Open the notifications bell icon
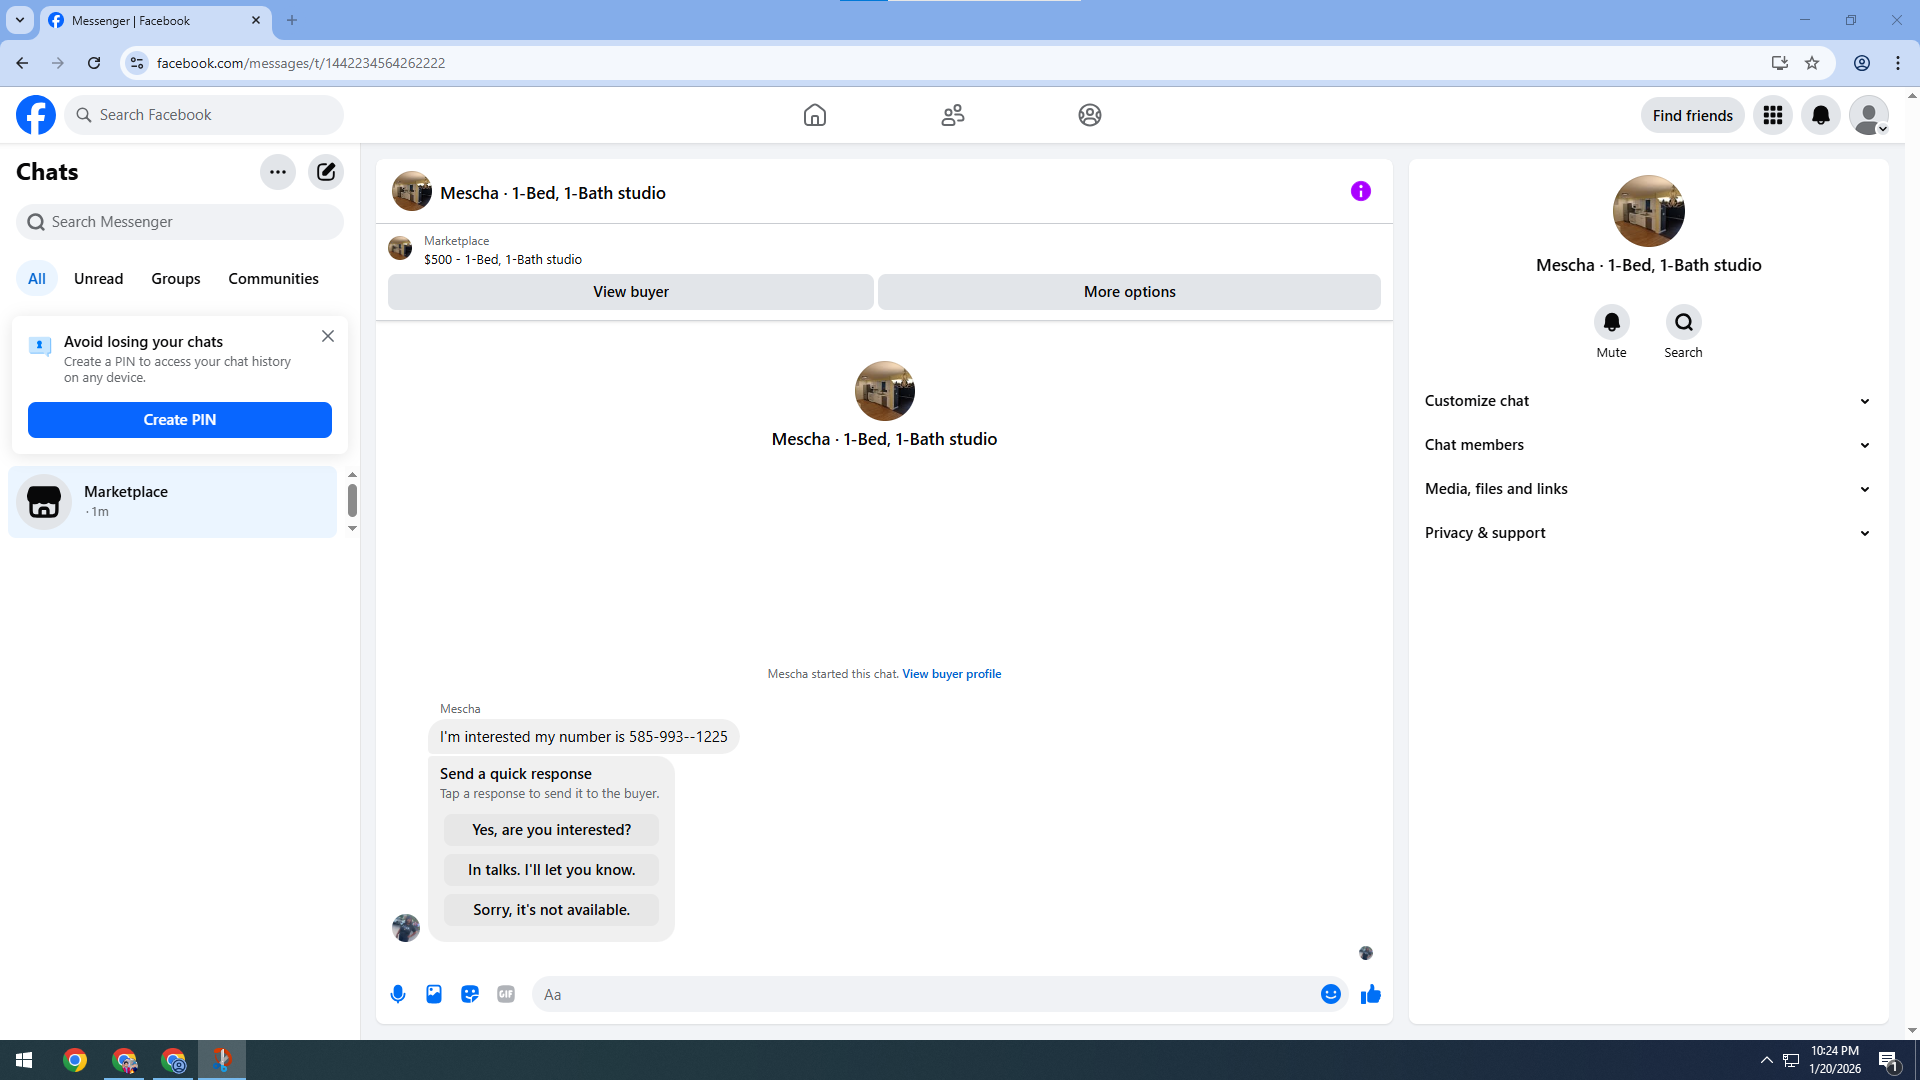1920x1080 pixels. [x=1821, y=115]
